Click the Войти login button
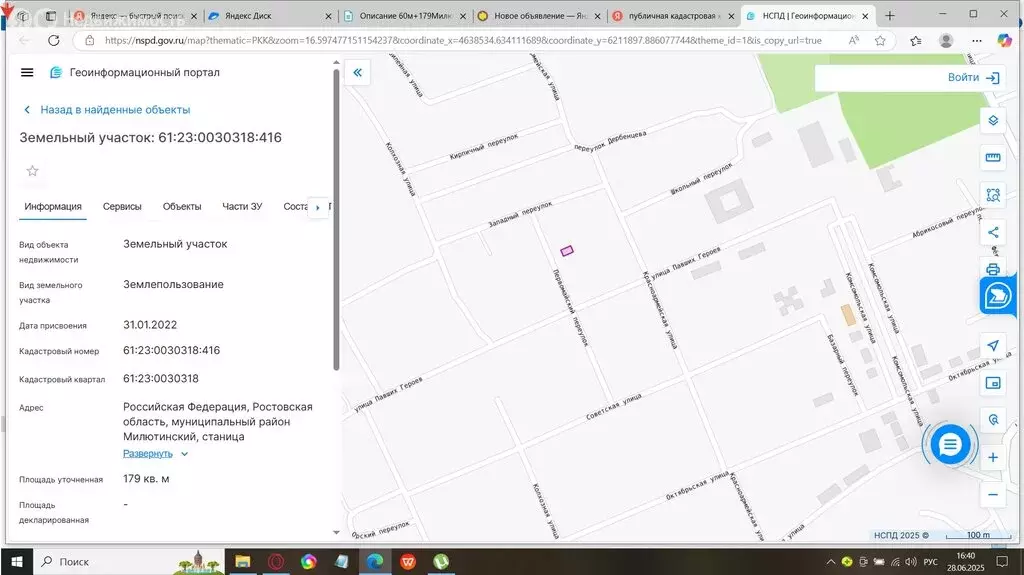The image size is (1024, 575). [x=963, y=77]
